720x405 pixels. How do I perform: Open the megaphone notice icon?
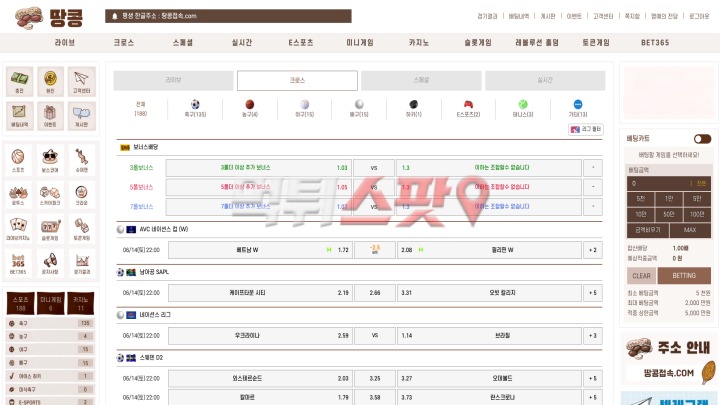[x=50, y=263]
